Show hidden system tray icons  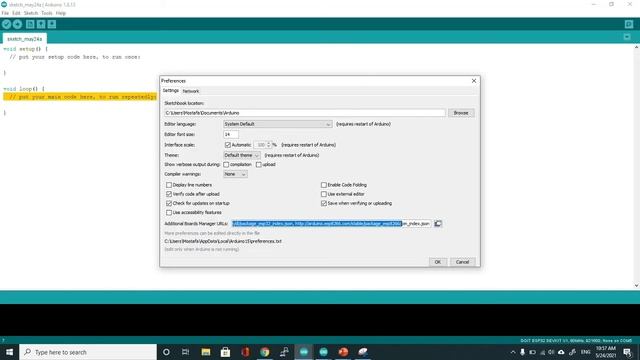(x=513, y=352)
